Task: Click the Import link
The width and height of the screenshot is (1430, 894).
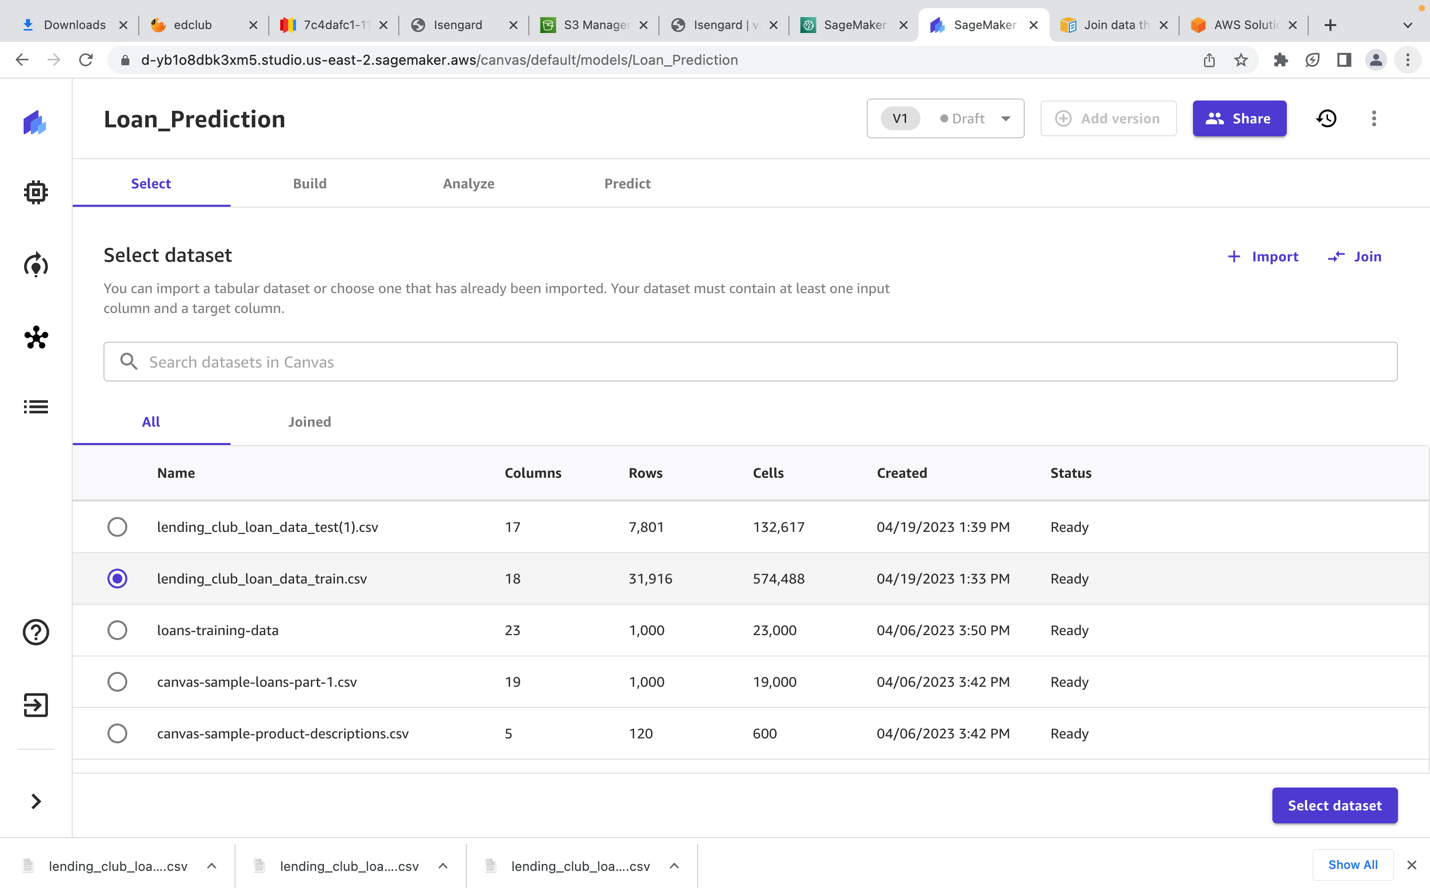Action: [1263, 257]
